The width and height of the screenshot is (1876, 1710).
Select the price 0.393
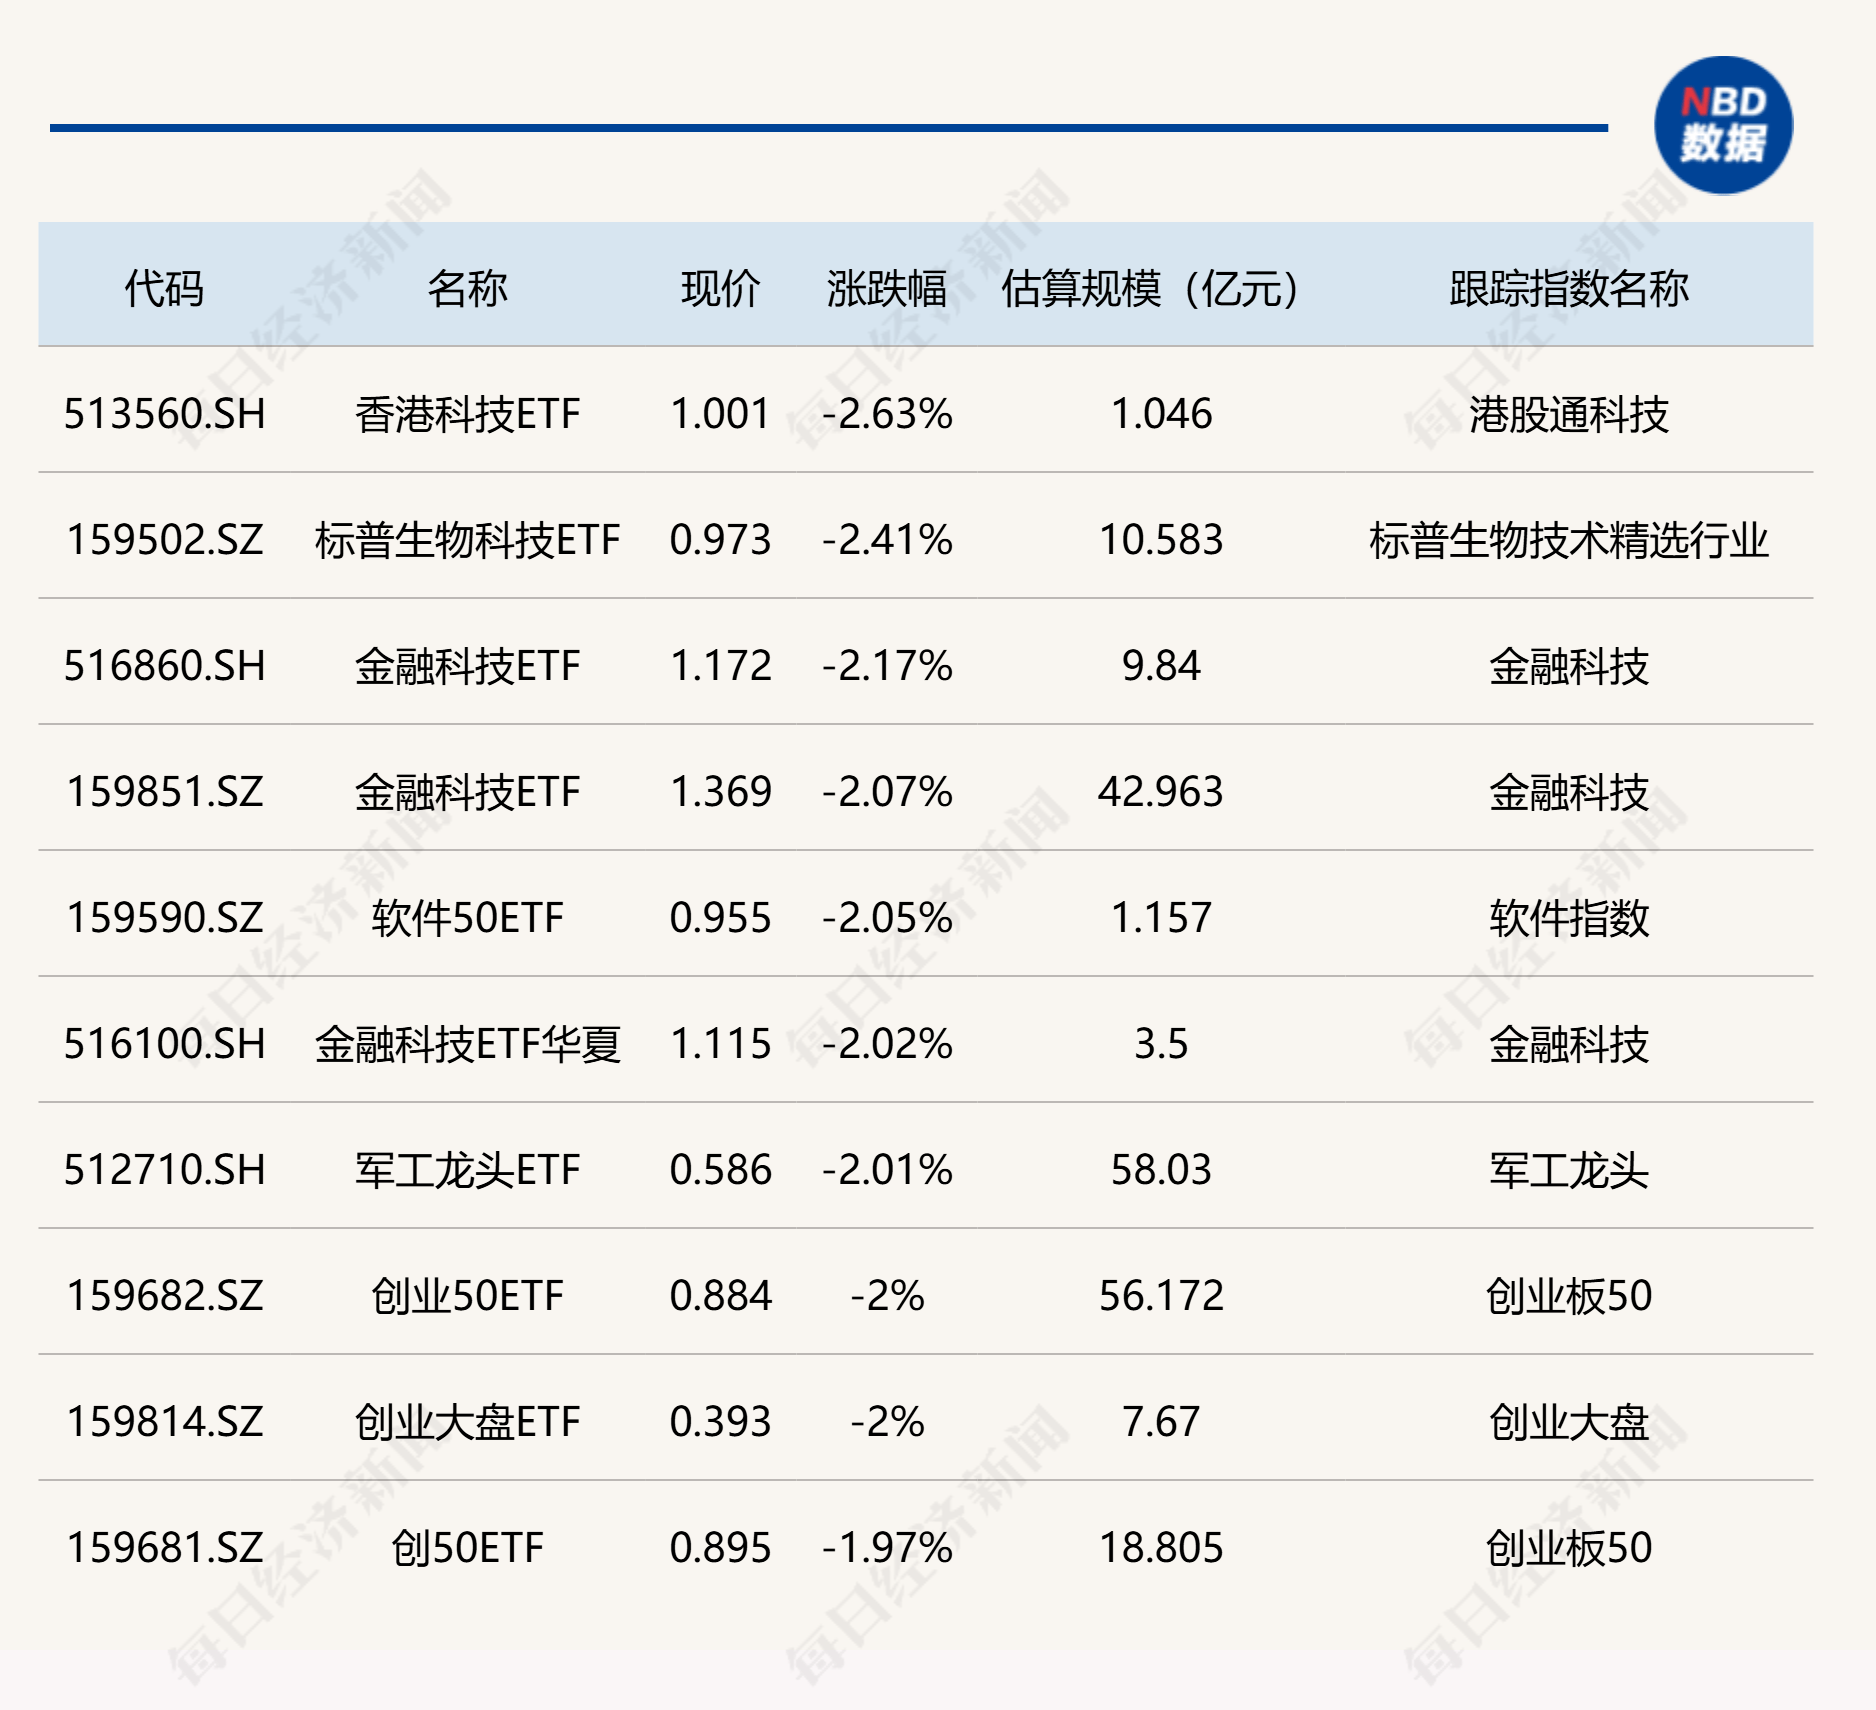tap(720, 1422)
